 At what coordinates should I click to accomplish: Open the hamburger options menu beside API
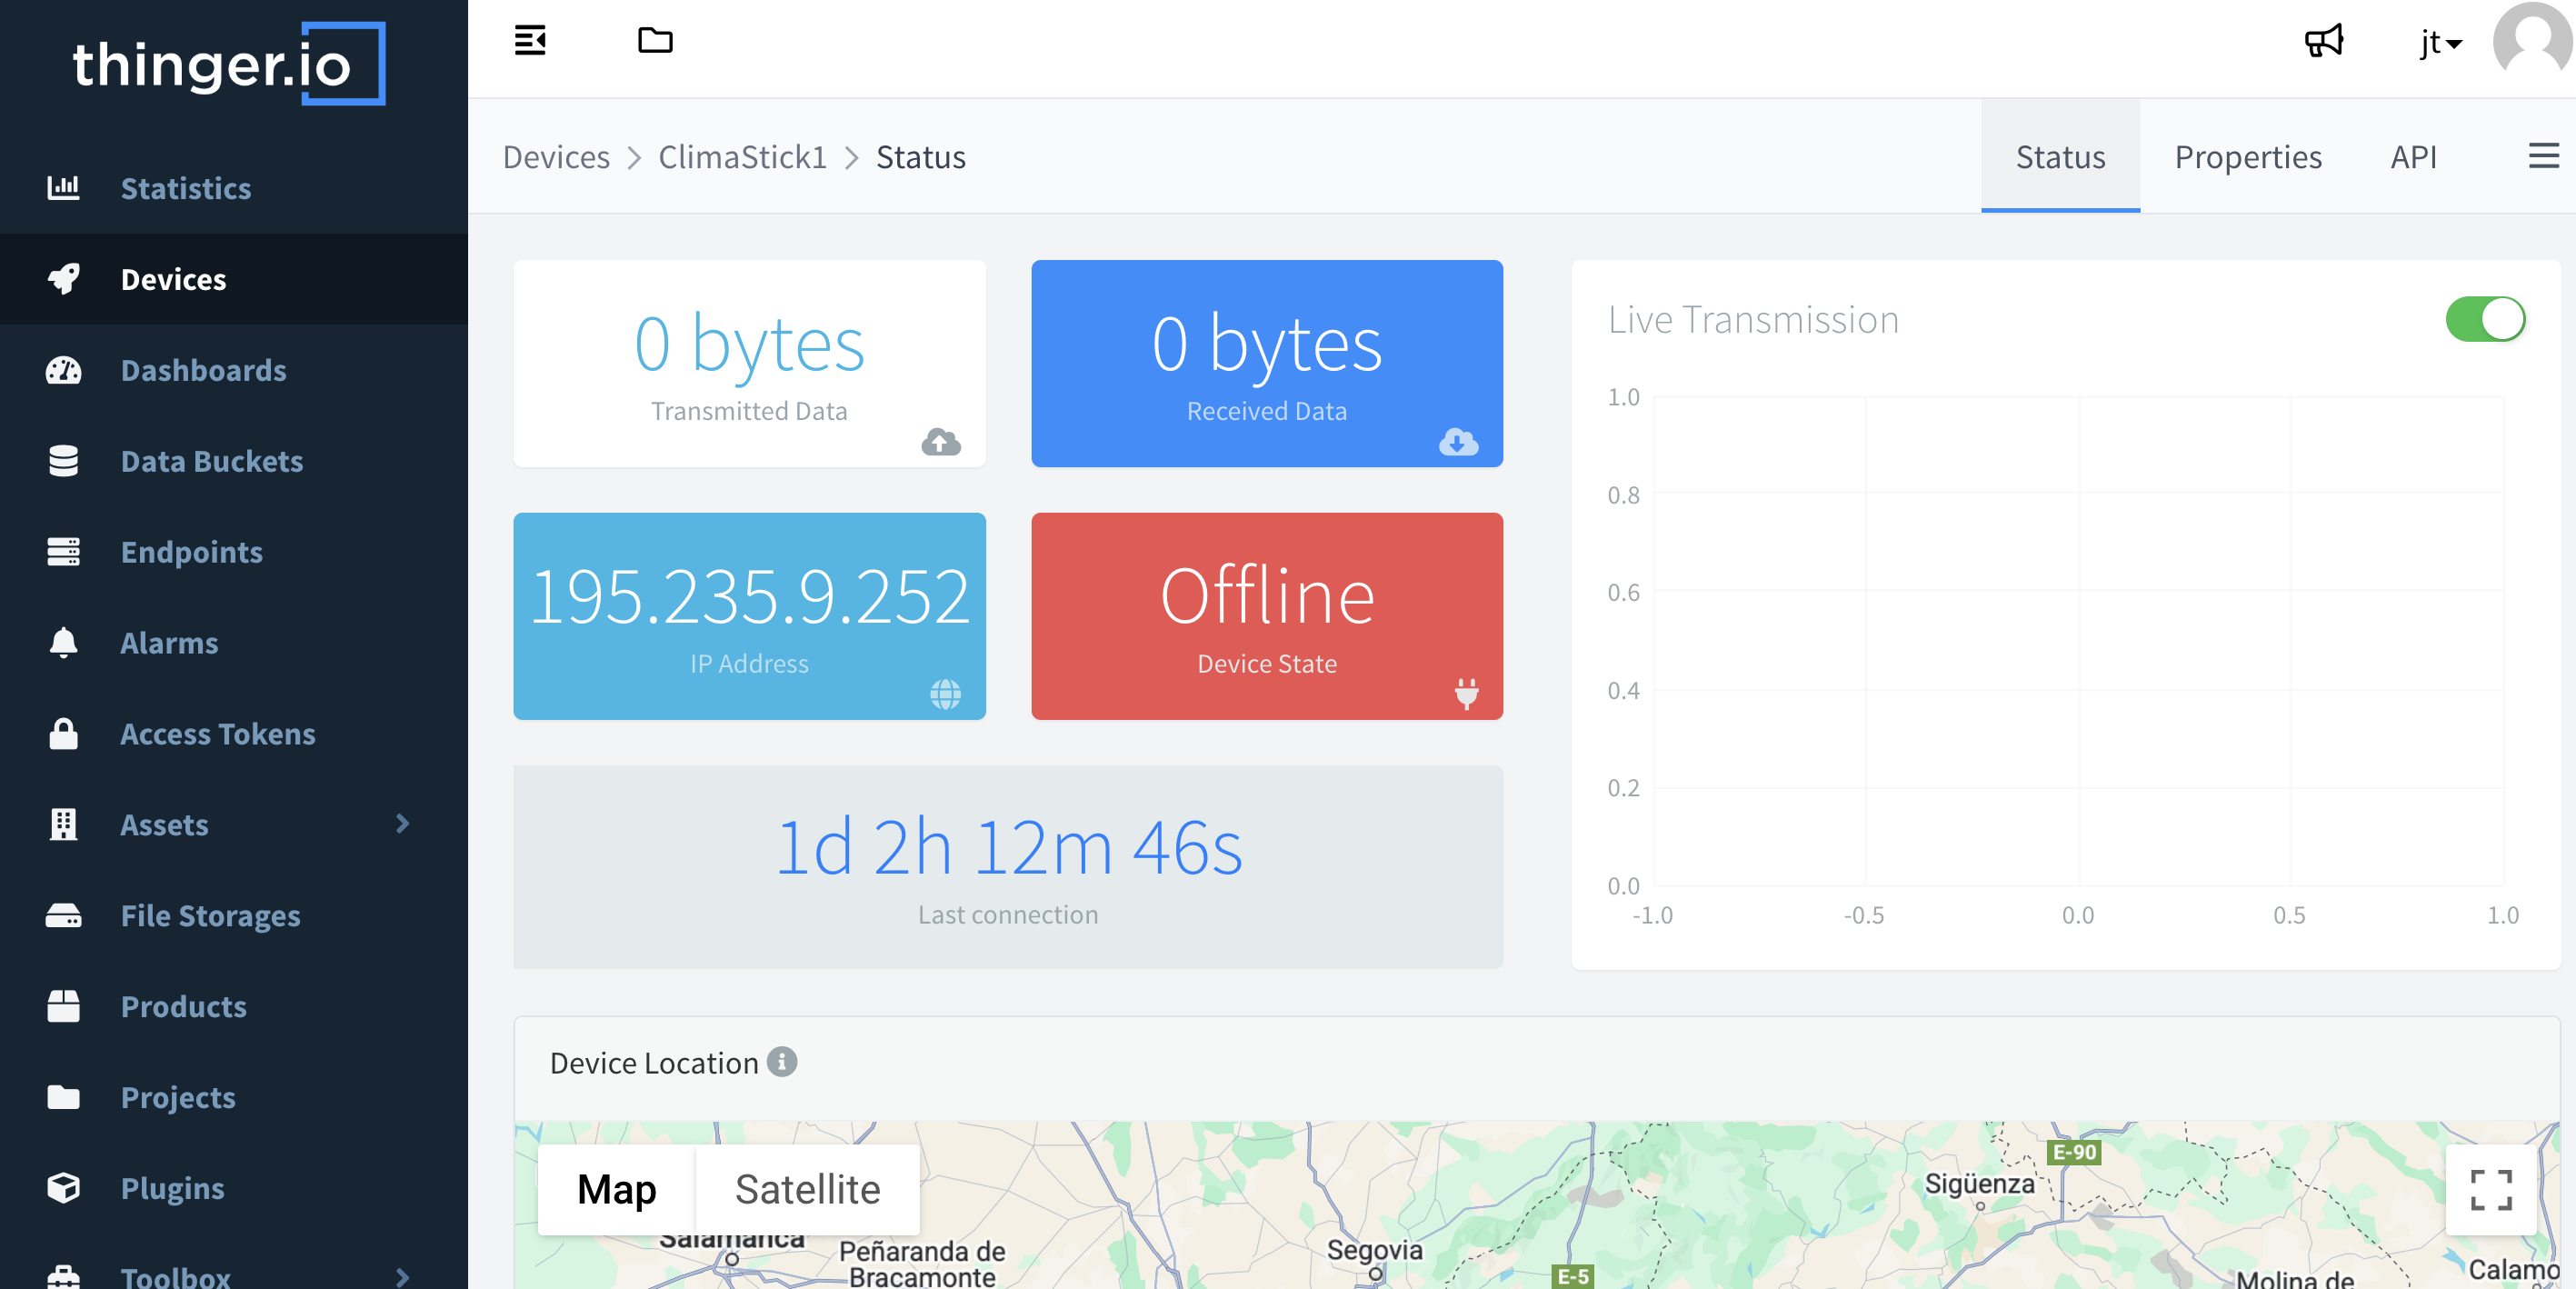pos(2543,156)
